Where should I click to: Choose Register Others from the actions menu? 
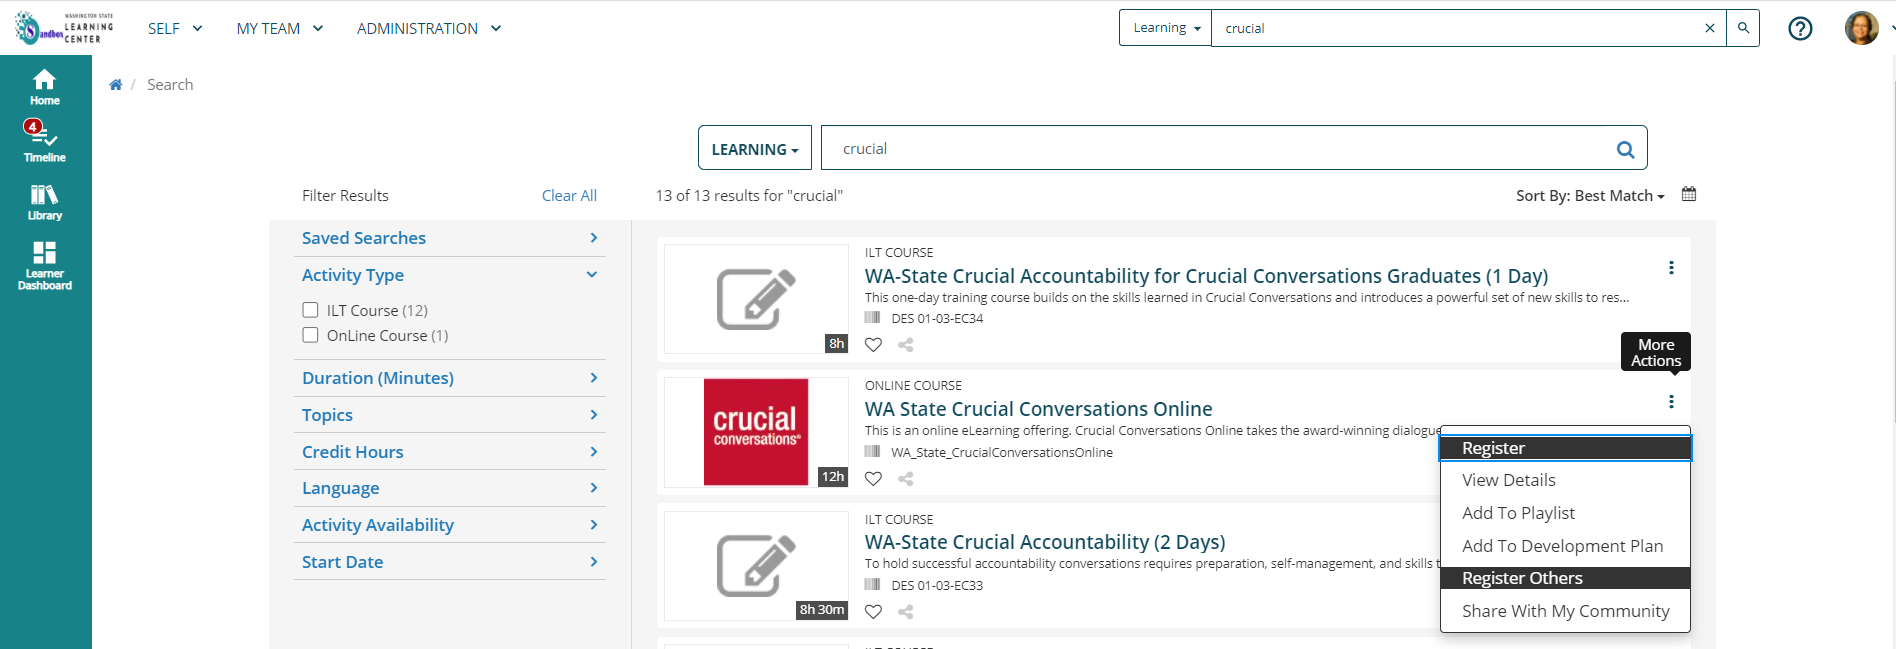[x=1565, y=578]
